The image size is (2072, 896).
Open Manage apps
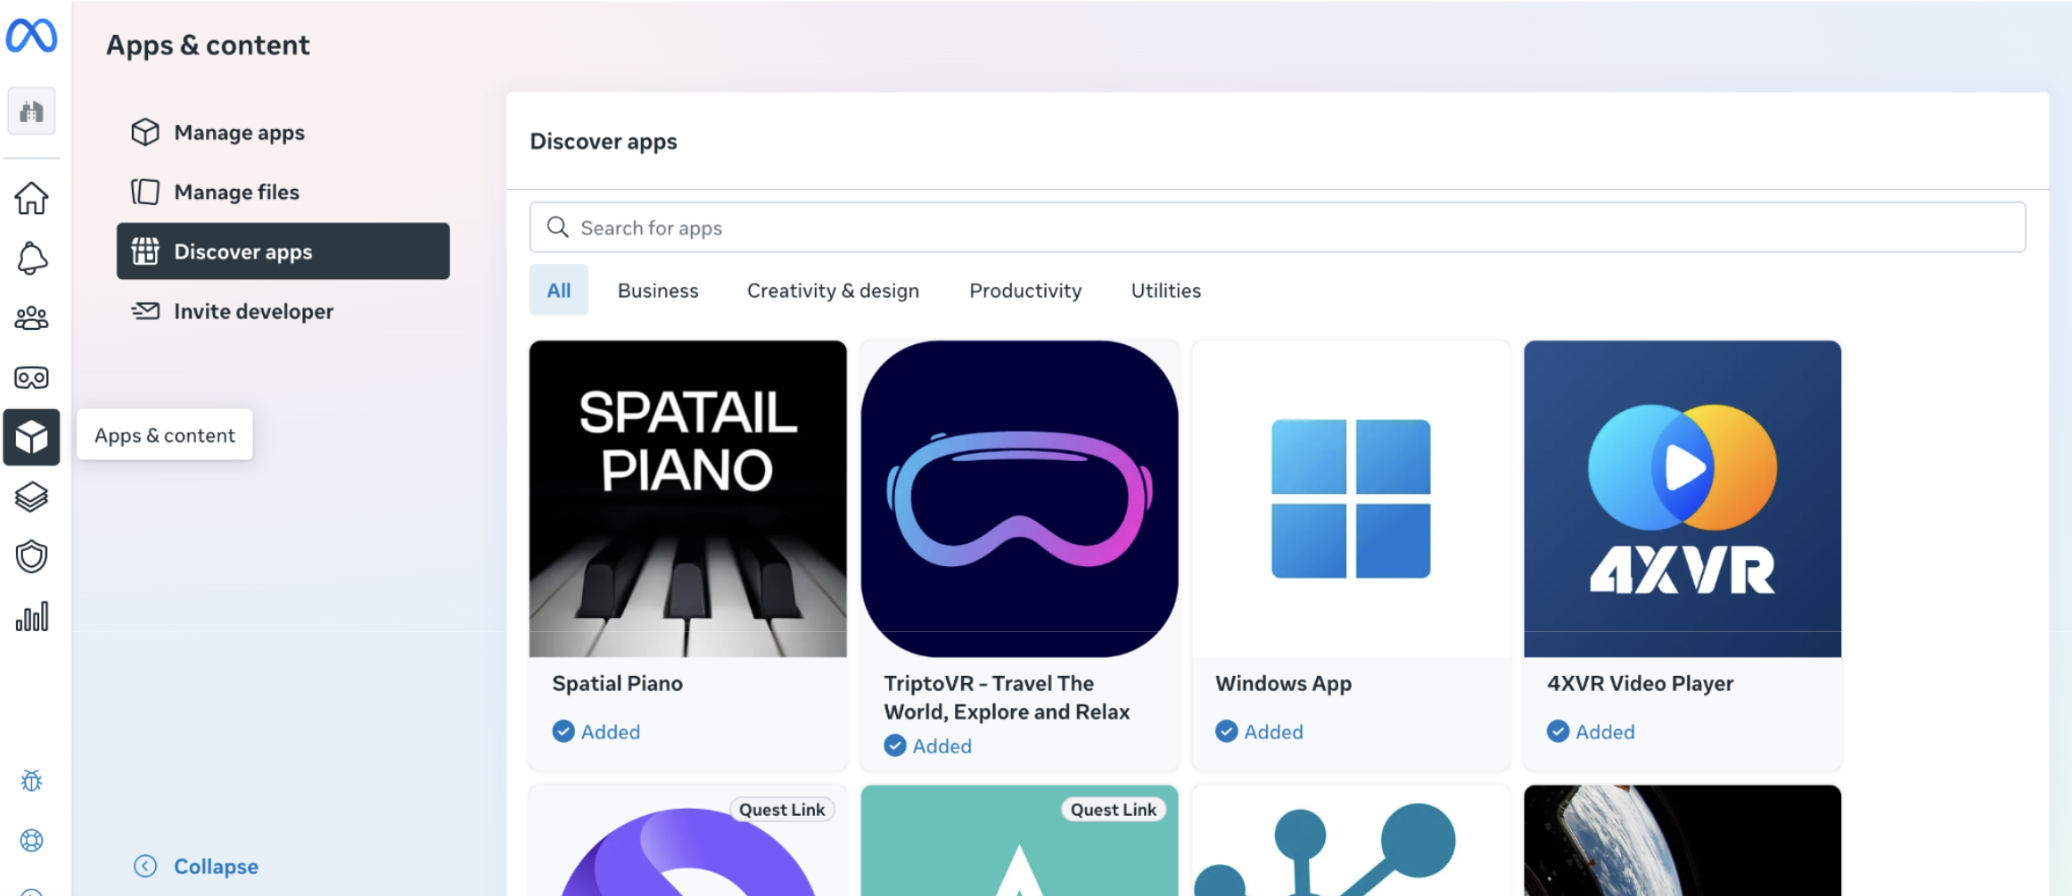click(x=283, y=132)
